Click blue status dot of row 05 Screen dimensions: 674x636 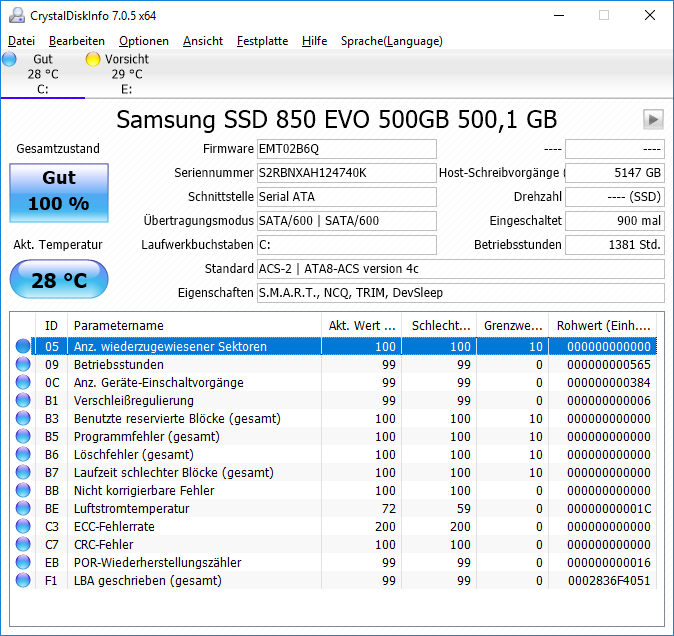tap(23, 346)
